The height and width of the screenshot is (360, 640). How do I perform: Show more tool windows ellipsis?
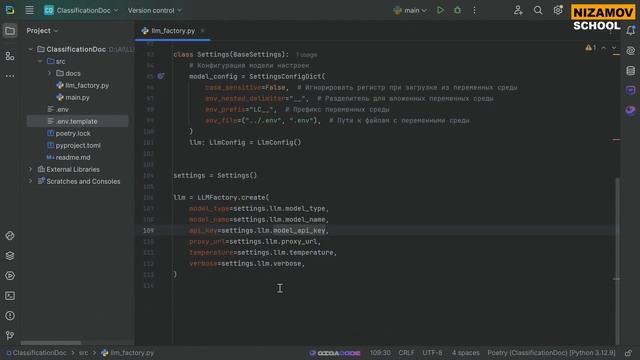(x=10, y=76)
